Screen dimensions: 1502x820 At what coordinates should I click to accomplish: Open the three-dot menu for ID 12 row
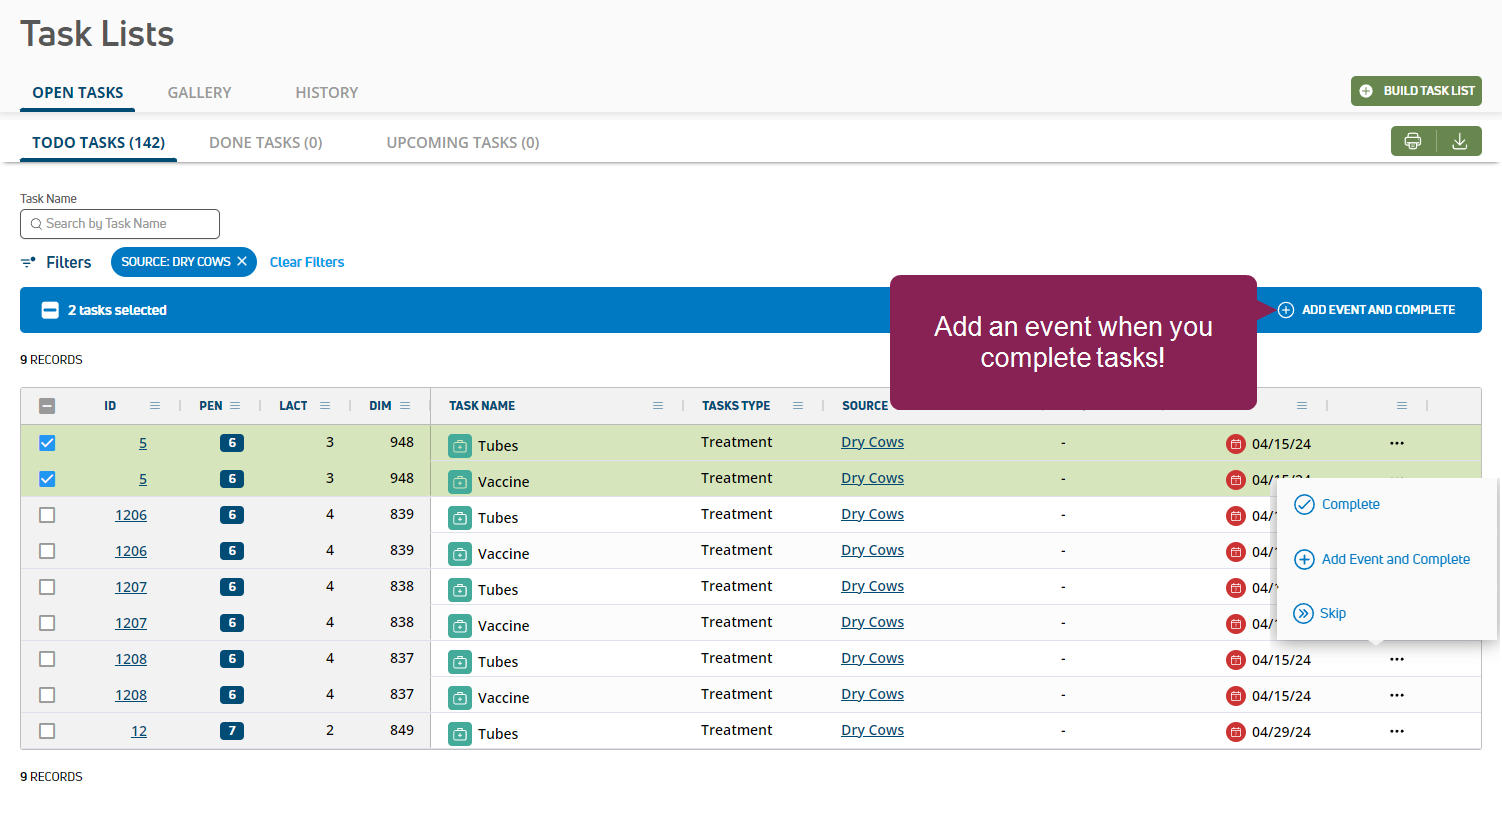click(x=1396, y=731)
